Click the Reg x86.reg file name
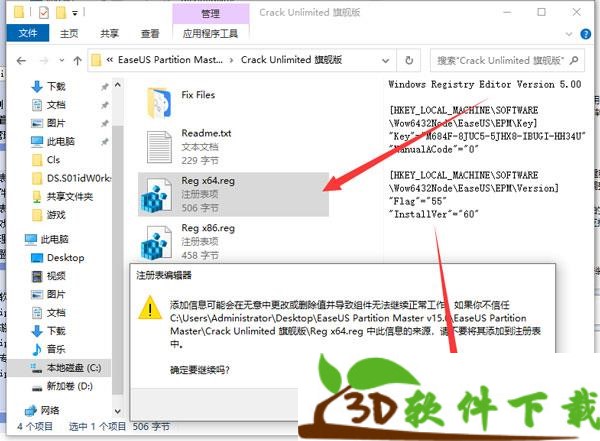Image resolution: width=600 pixels, height=441 pixels. pos(208,228)
